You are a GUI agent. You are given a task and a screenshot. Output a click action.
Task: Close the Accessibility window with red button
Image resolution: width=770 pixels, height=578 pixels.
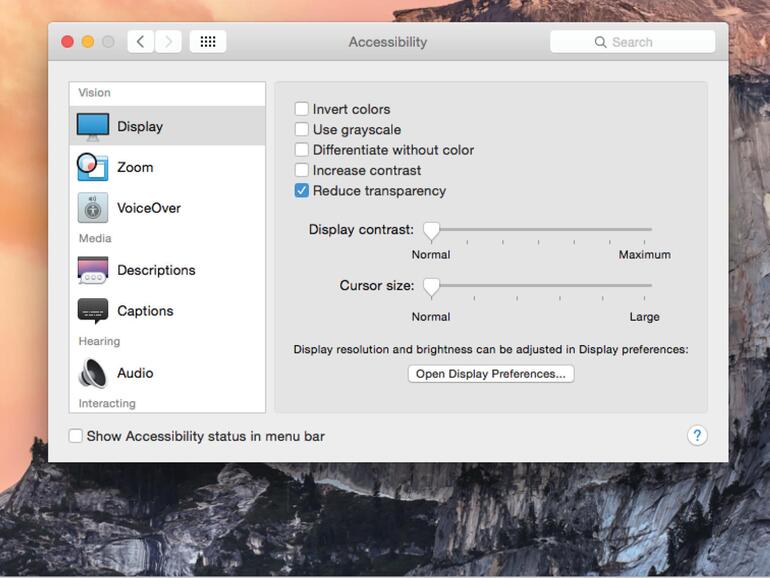point(68,42)
